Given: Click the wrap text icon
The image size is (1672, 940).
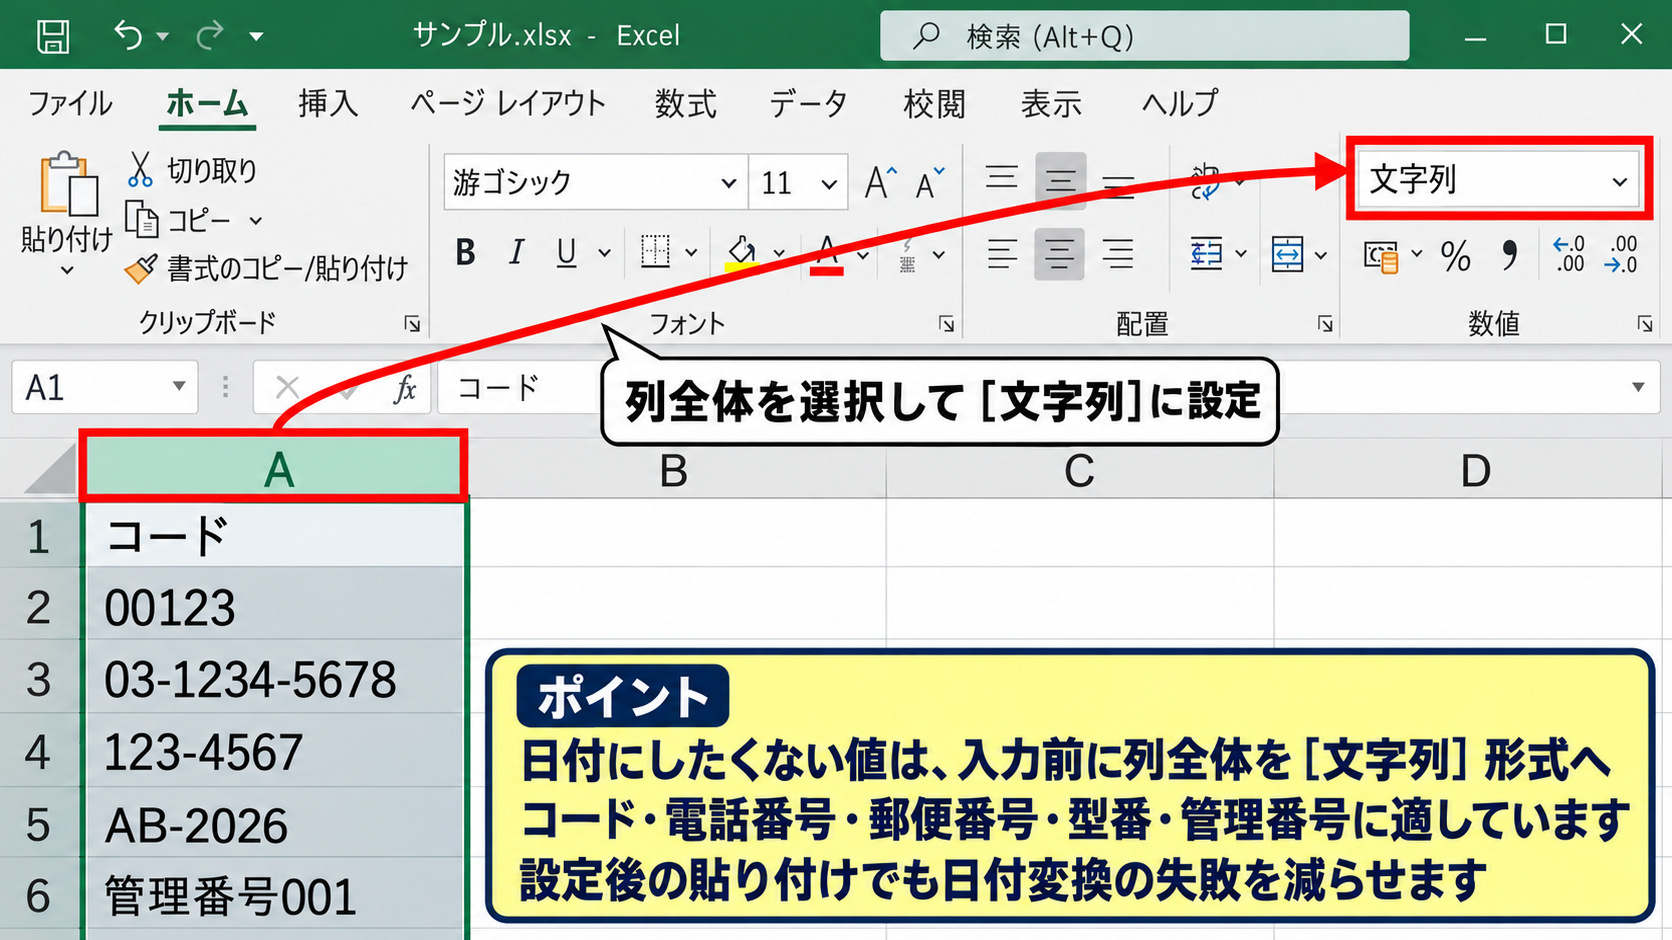Looking at the screenshot, I should [1206, 182].
